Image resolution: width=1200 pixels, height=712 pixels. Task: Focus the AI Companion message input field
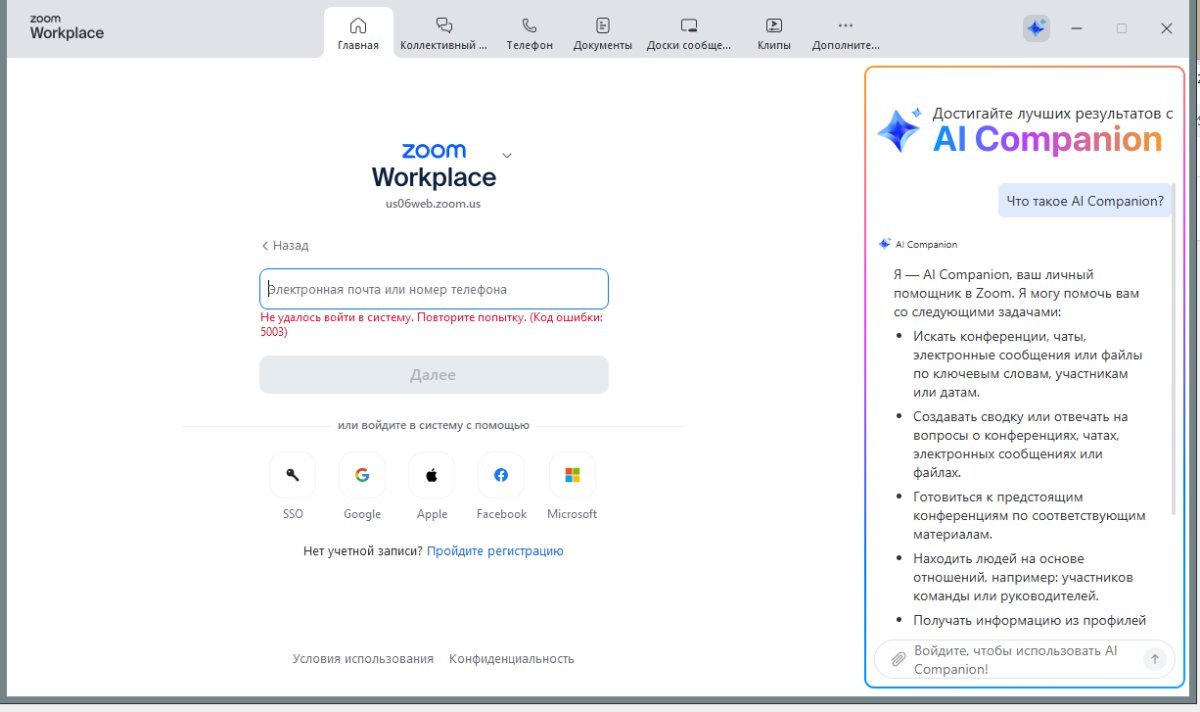(1024, 660)
